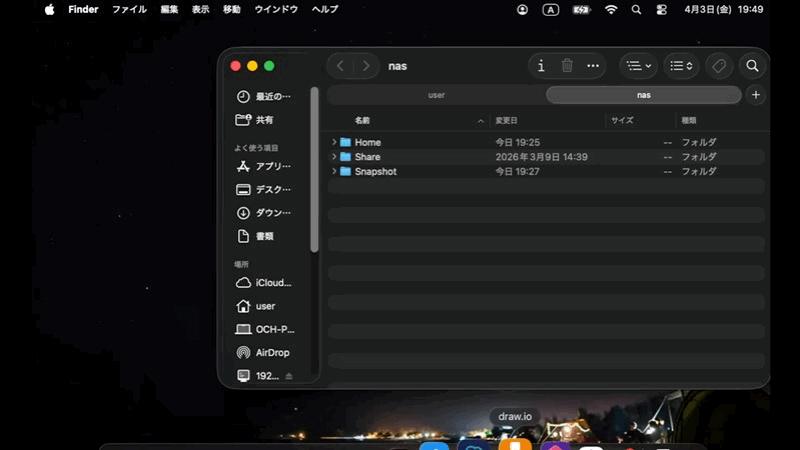Image resolution: width=800 pixels, height=450 pixels.
Task: Select the nas tab
Action: click(643, 95)
